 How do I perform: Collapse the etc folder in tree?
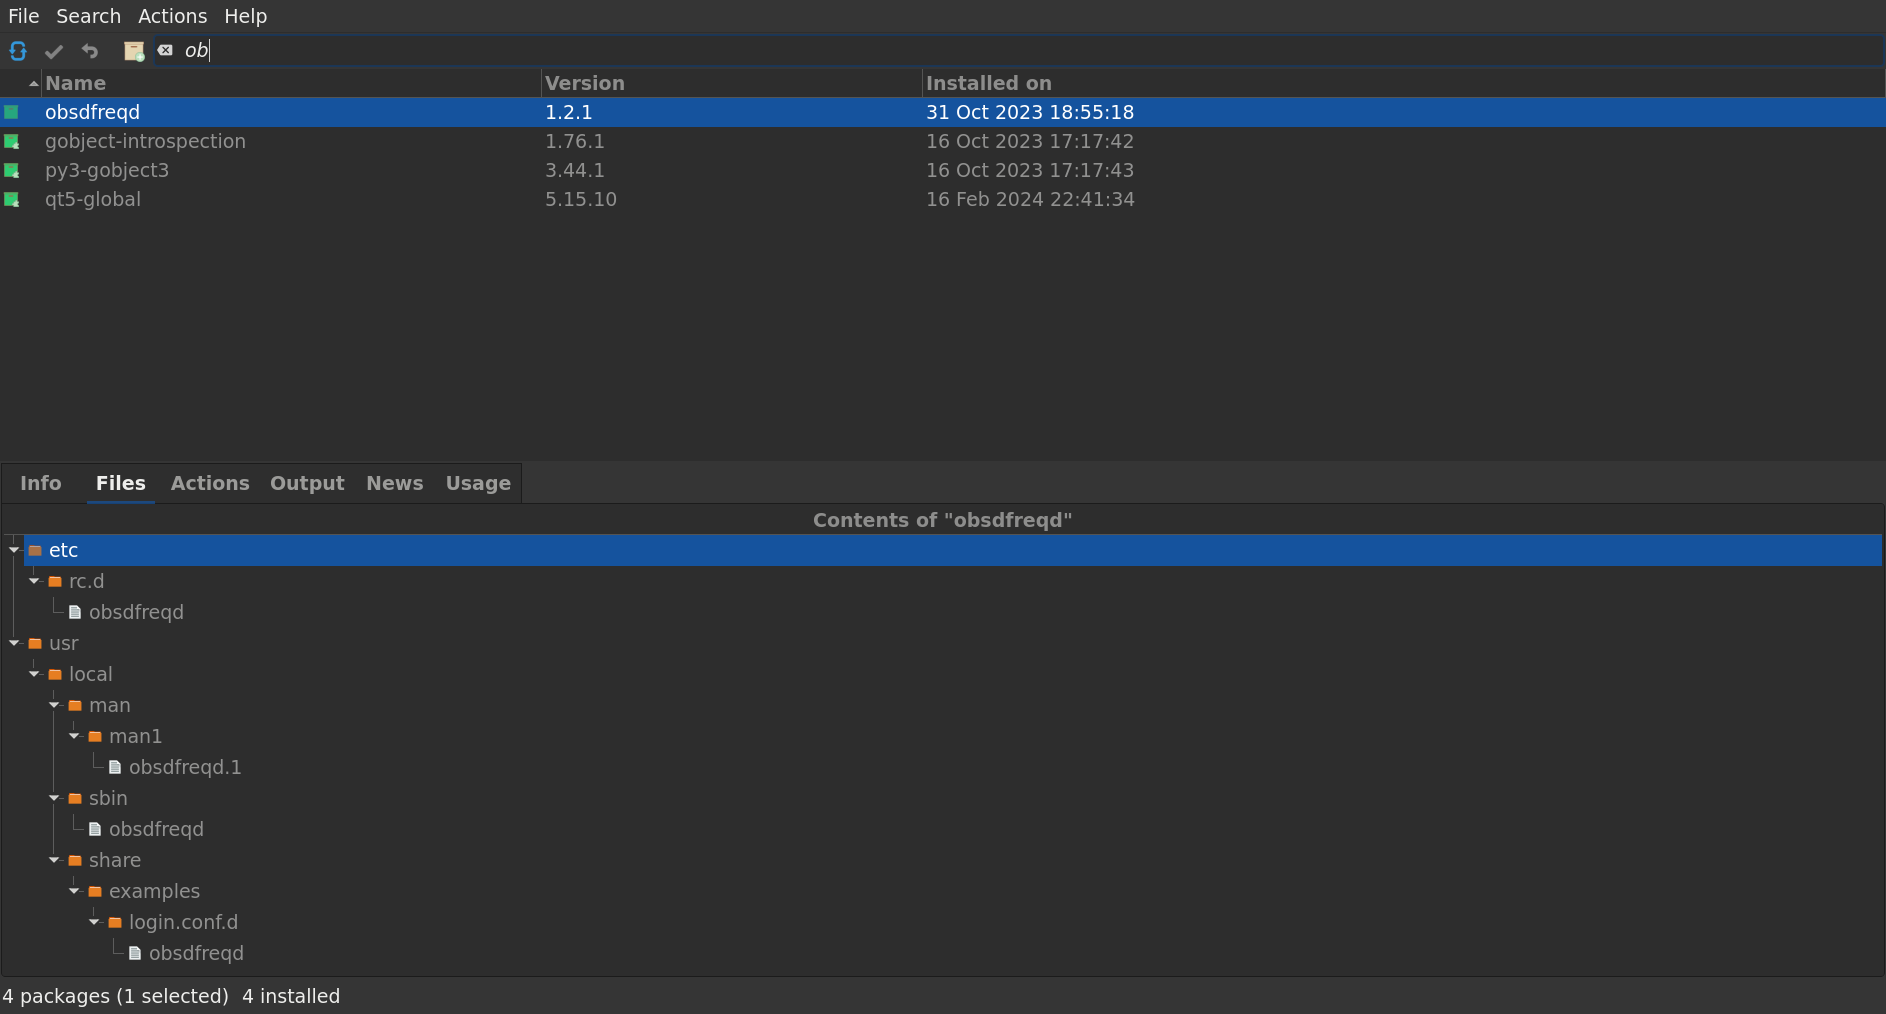(x=14, y=550)
